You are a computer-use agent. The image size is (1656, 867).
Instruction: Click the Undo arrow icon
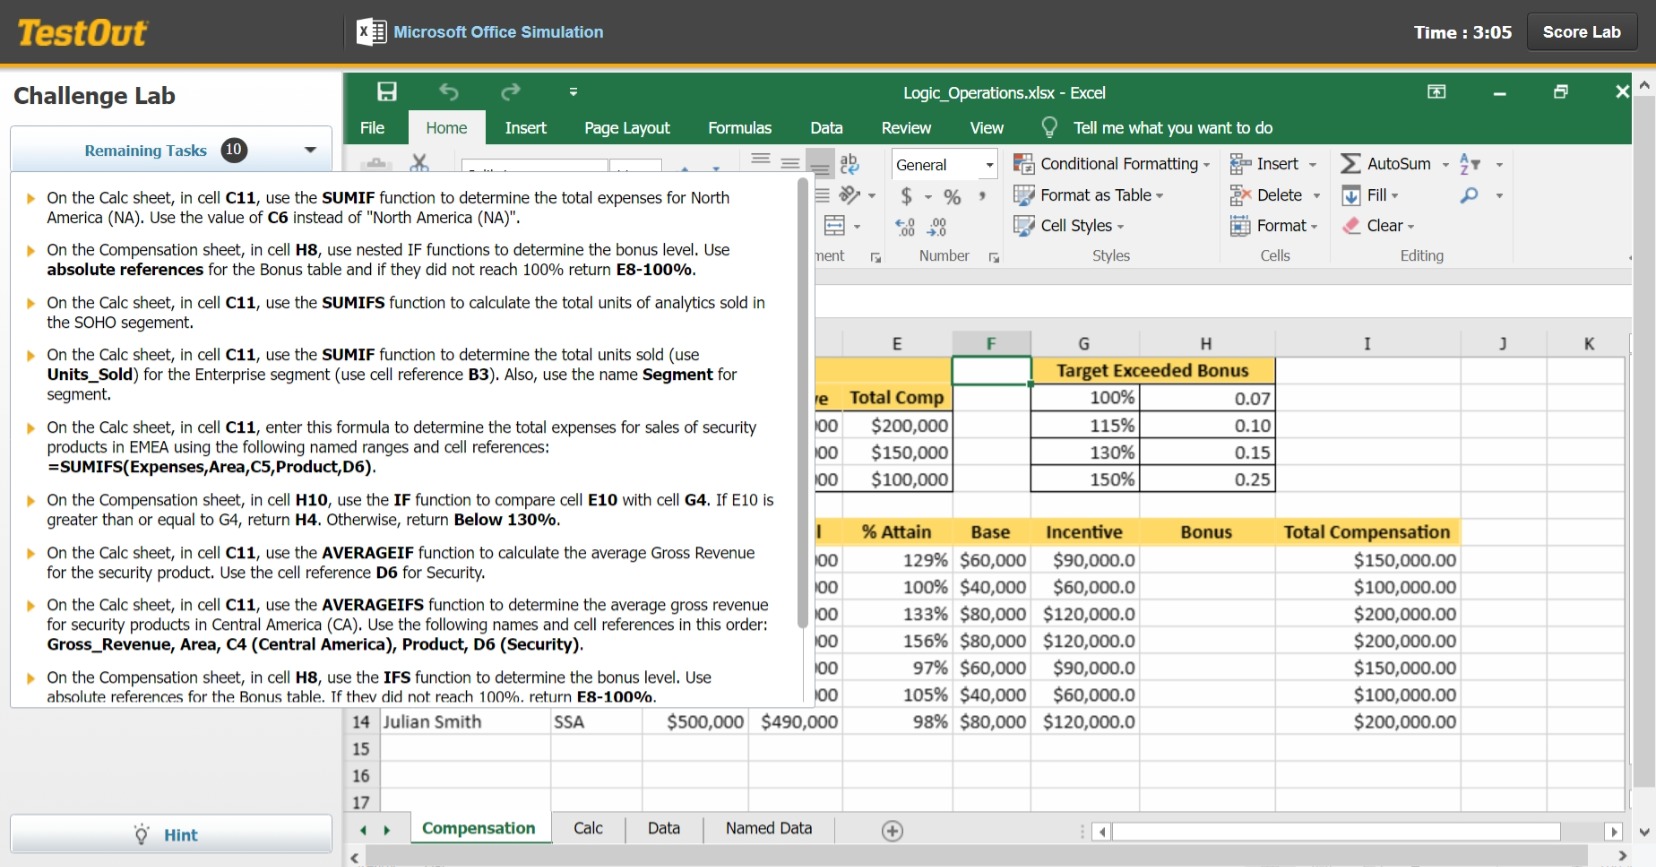(449, 92)
